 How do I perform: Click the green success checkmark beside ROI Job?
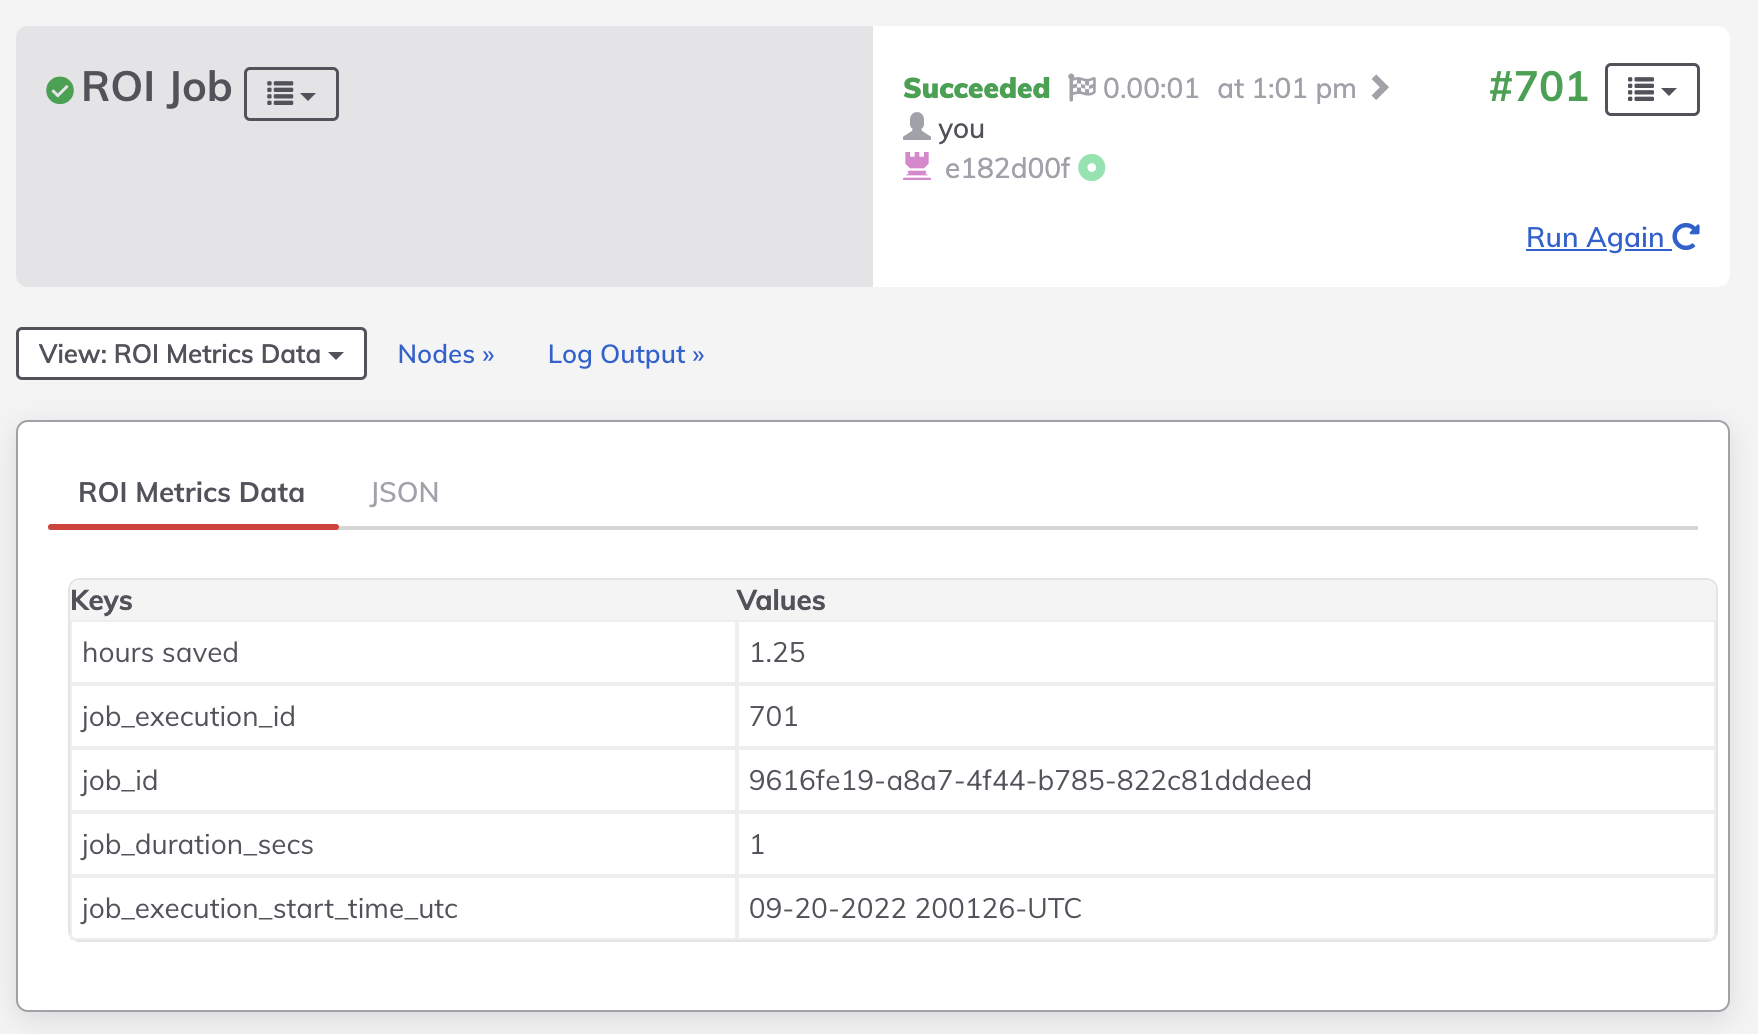60,90
